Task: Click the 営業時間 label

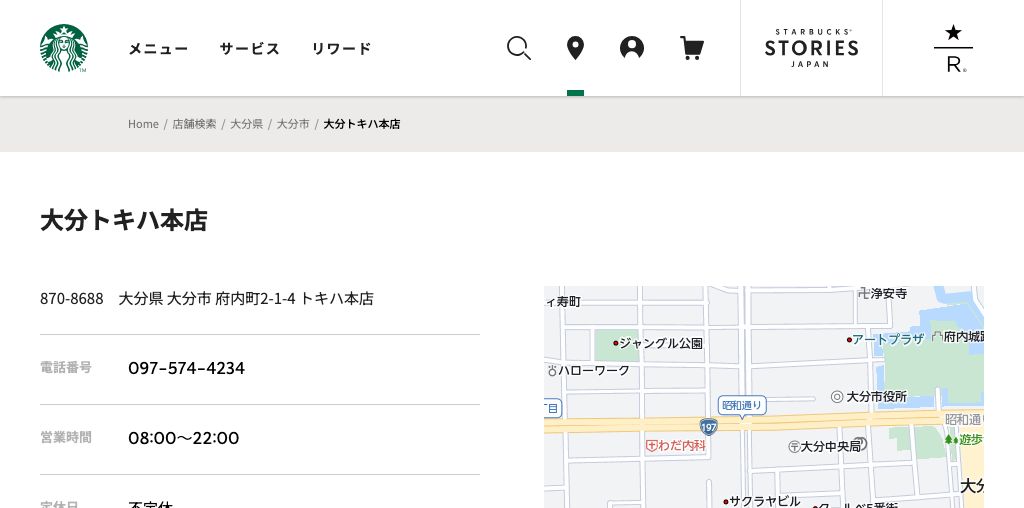Action: click(x=66, y=437)
